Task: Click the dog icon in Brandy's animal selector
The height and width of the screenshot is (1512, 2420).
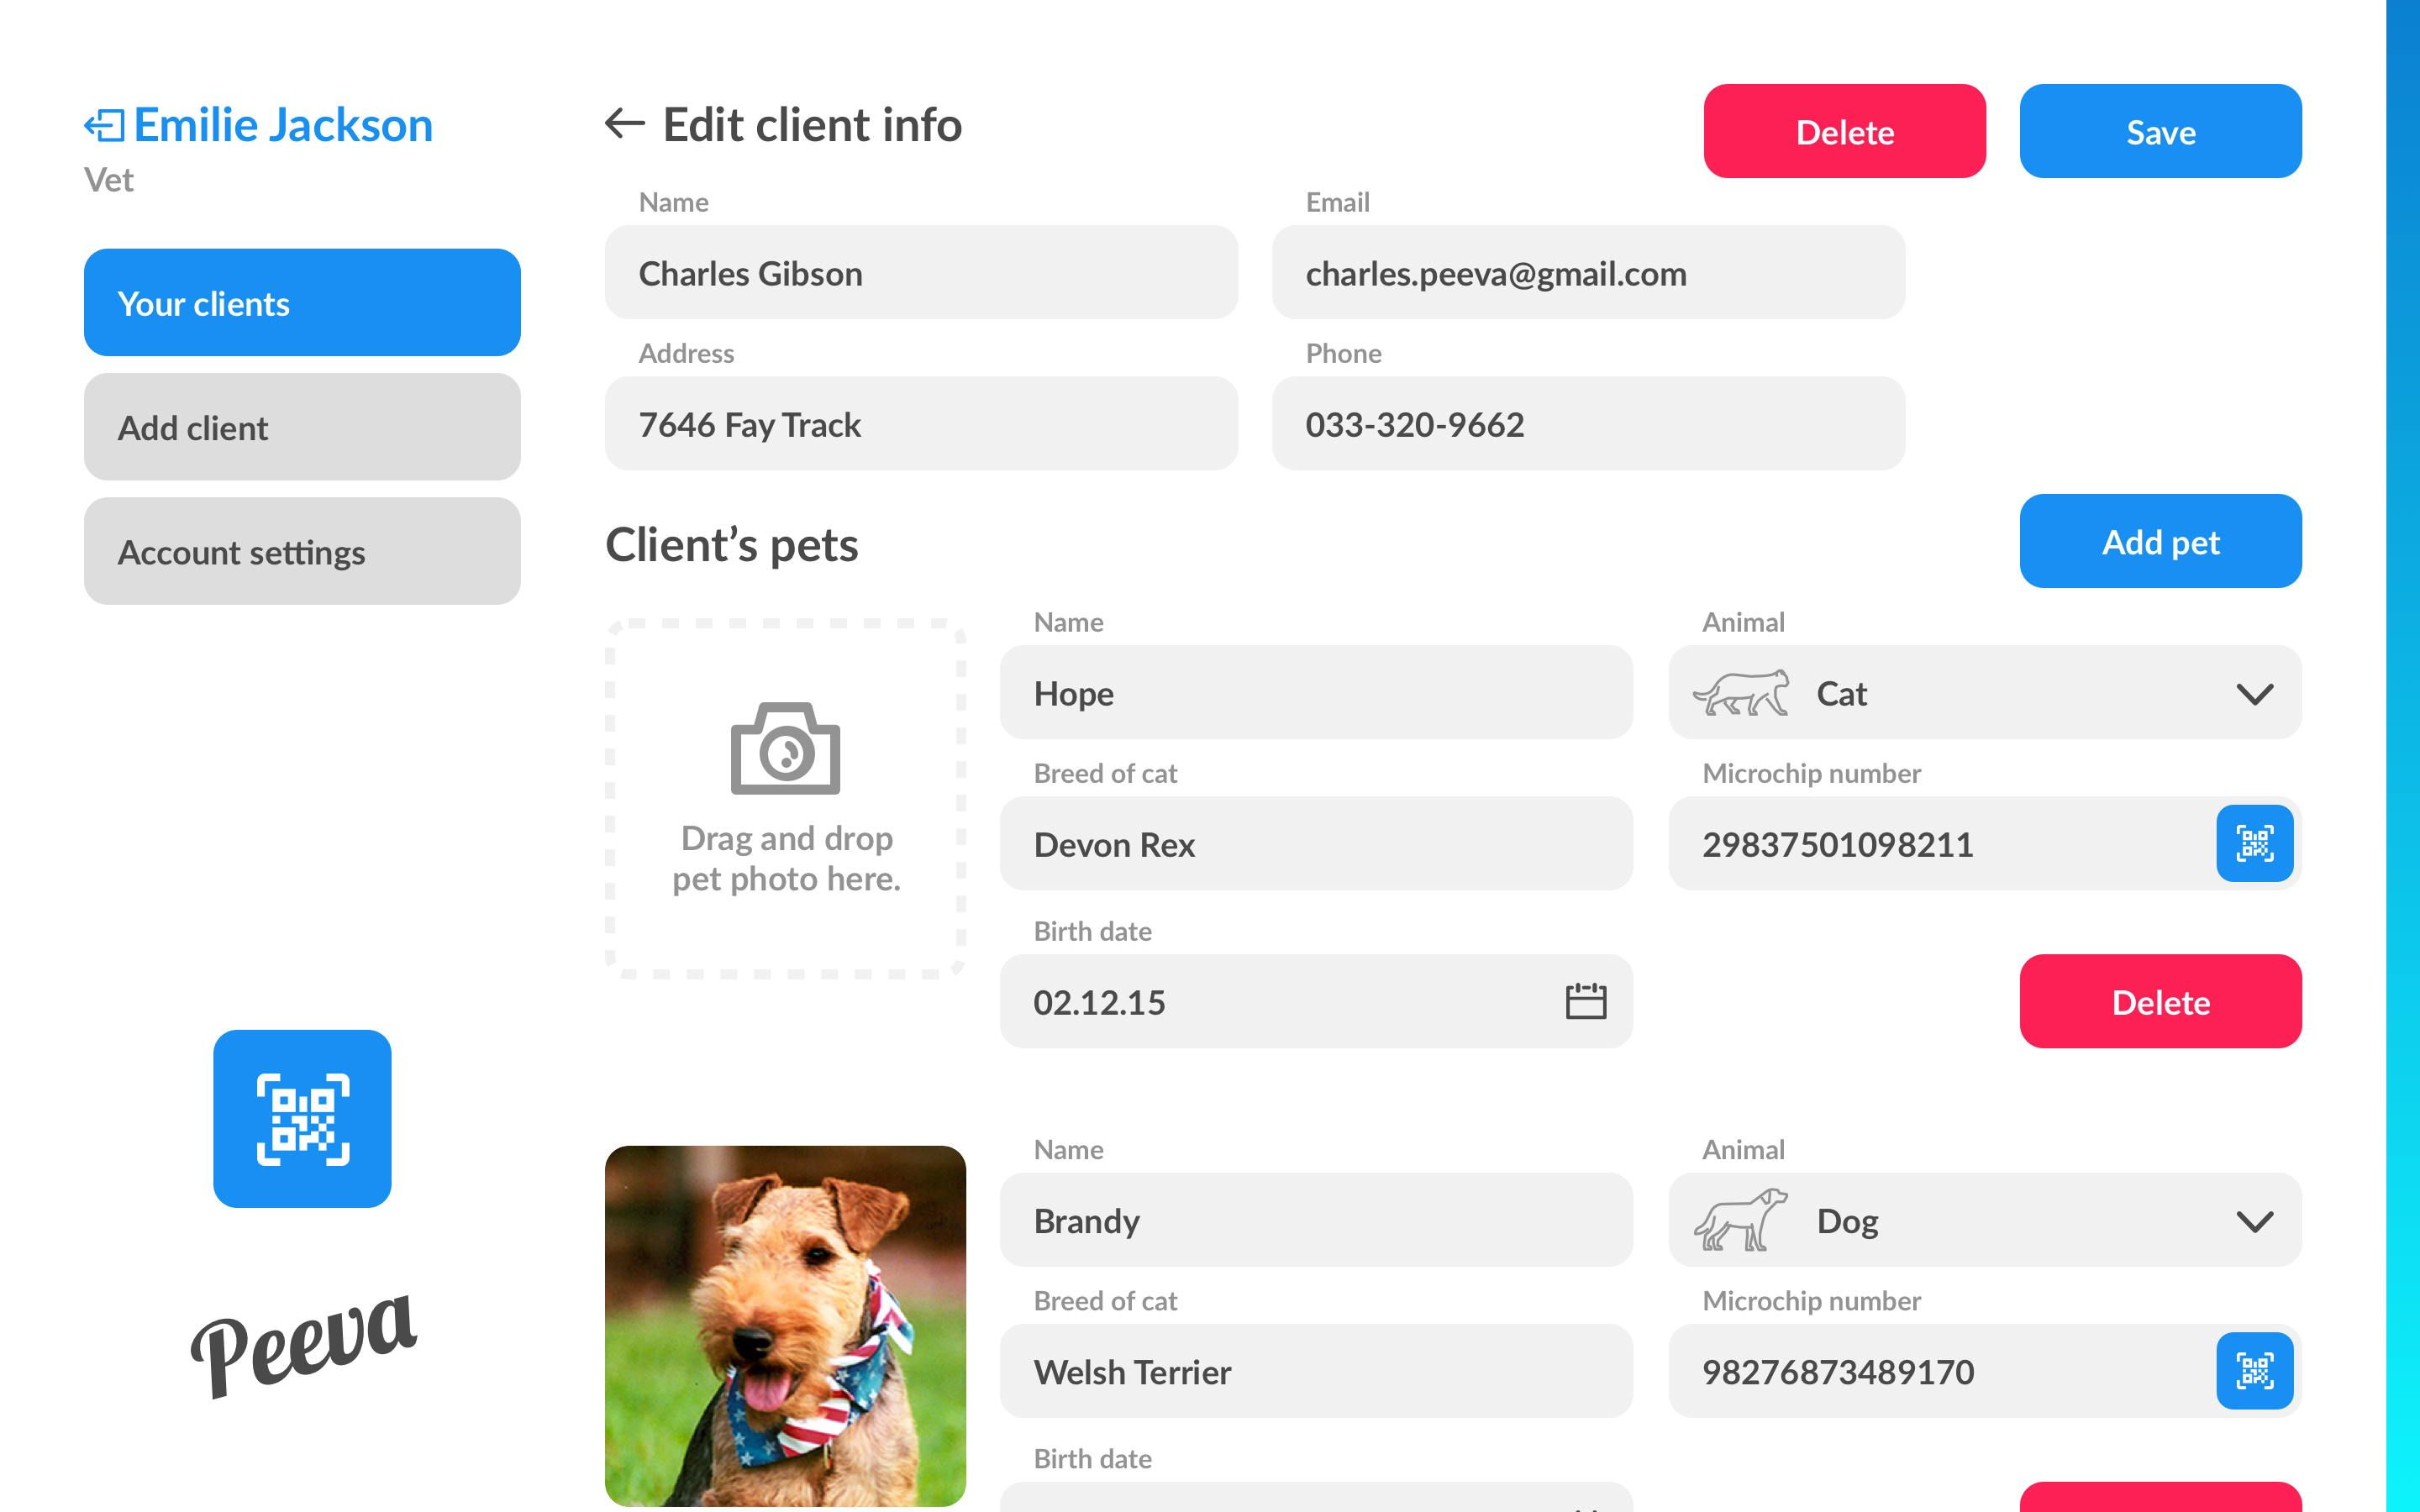Action: [1742, 1220]
